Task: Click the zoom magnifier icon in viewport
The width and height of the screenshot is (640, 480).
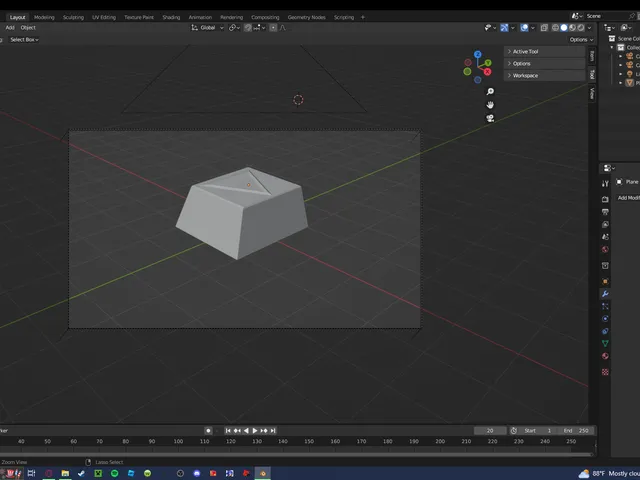Action: click(490, 91)
